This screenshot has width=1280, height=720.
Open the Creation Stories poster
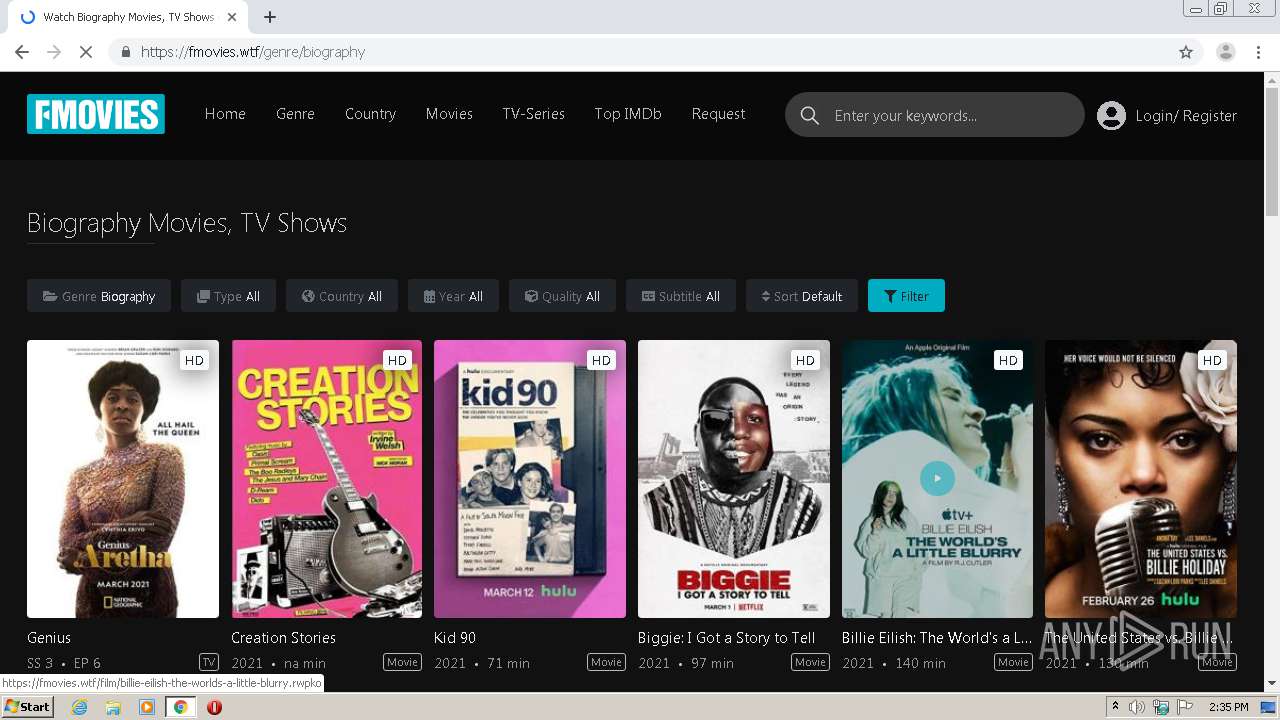point(327,479)
